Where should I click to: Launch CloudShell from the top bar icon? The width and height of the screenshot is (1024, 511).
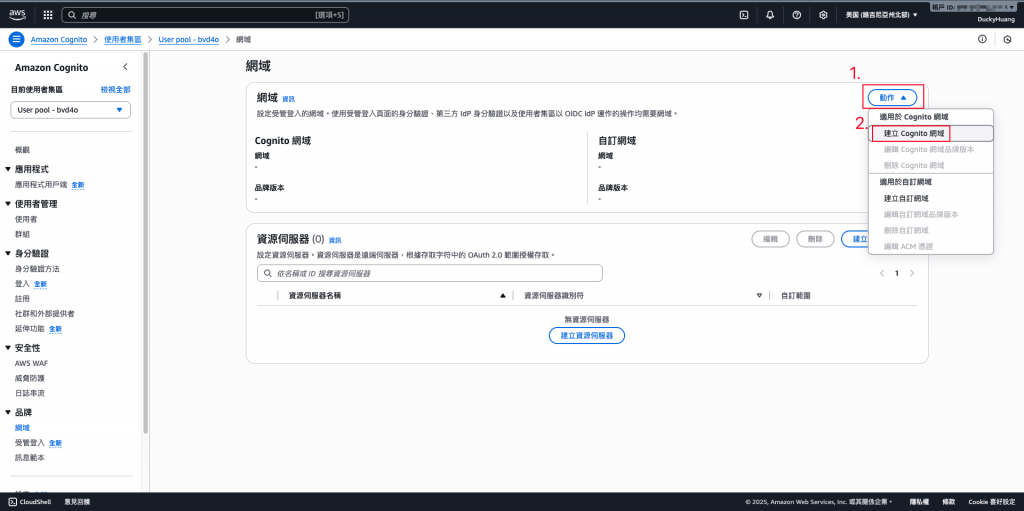click(743, 14)
